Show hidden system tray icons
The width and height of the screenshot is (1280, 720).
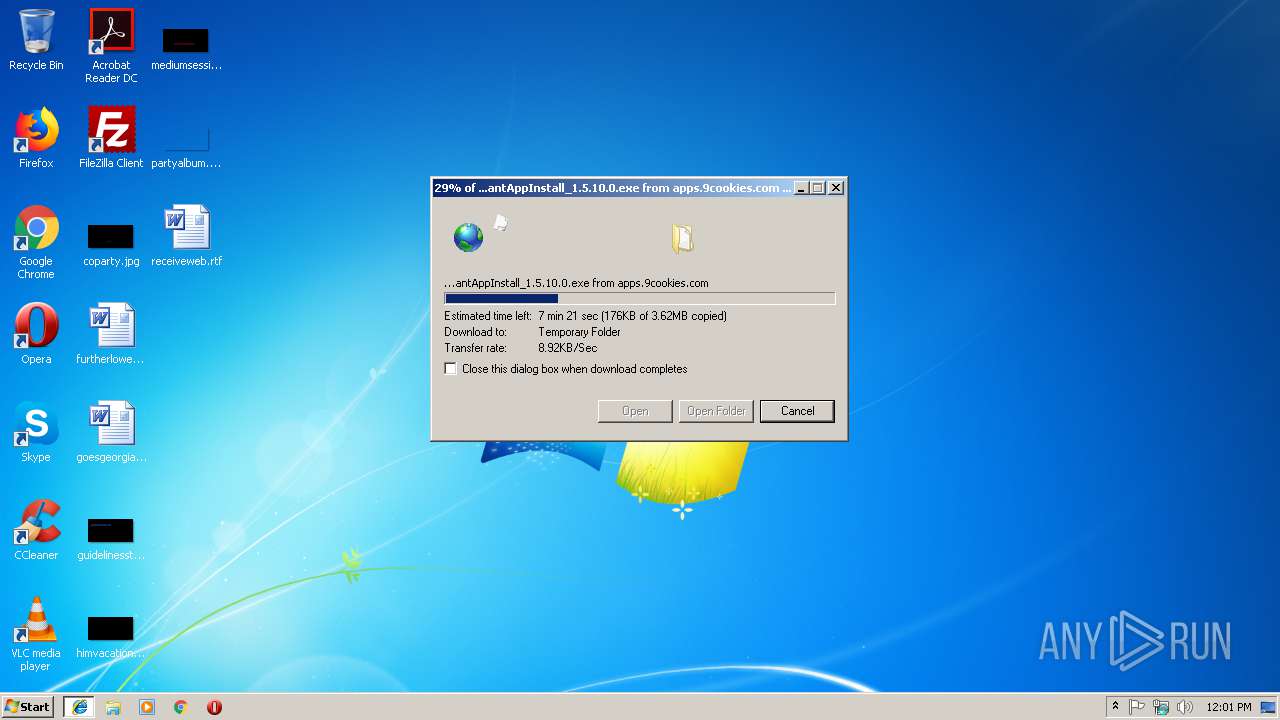tap(1115, 707)
